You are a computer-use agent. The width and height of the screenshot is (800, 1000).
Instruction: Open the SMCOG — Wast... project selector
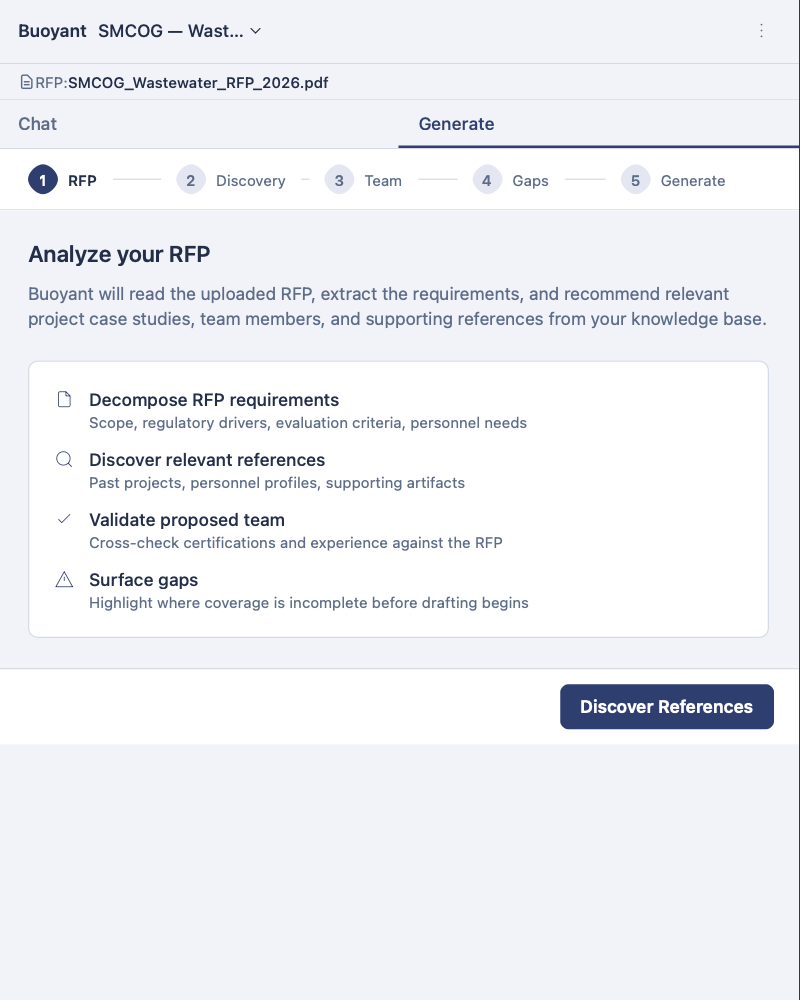[180, 31]
